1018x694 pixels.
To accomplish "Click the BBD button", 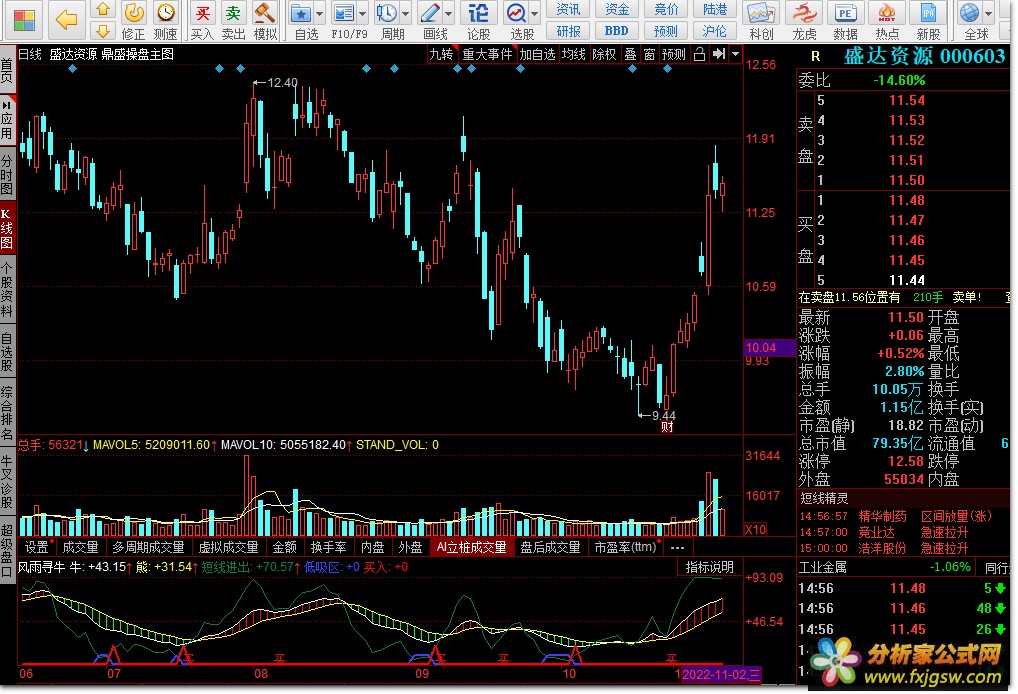I will (x=617, y=31).
